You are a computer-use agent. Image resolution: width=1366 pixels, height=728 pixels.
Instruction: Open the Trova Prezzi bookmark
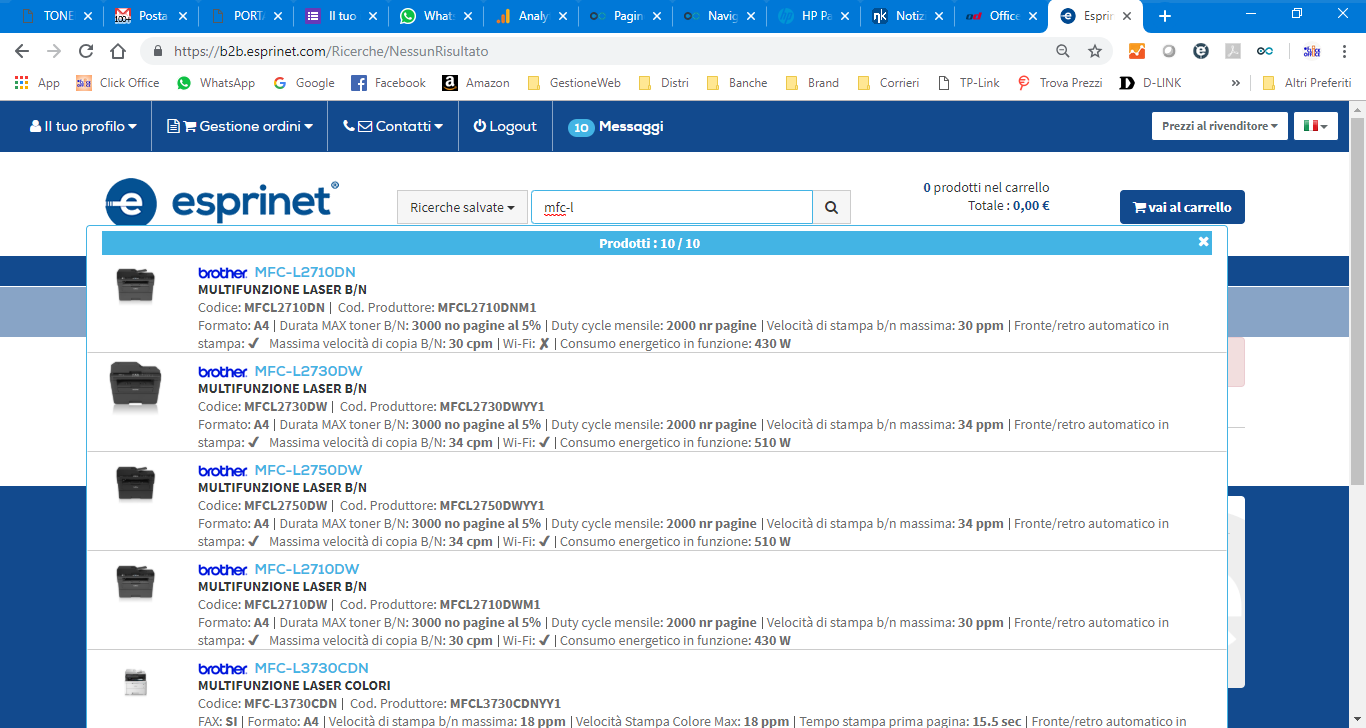click(1060, 83)
